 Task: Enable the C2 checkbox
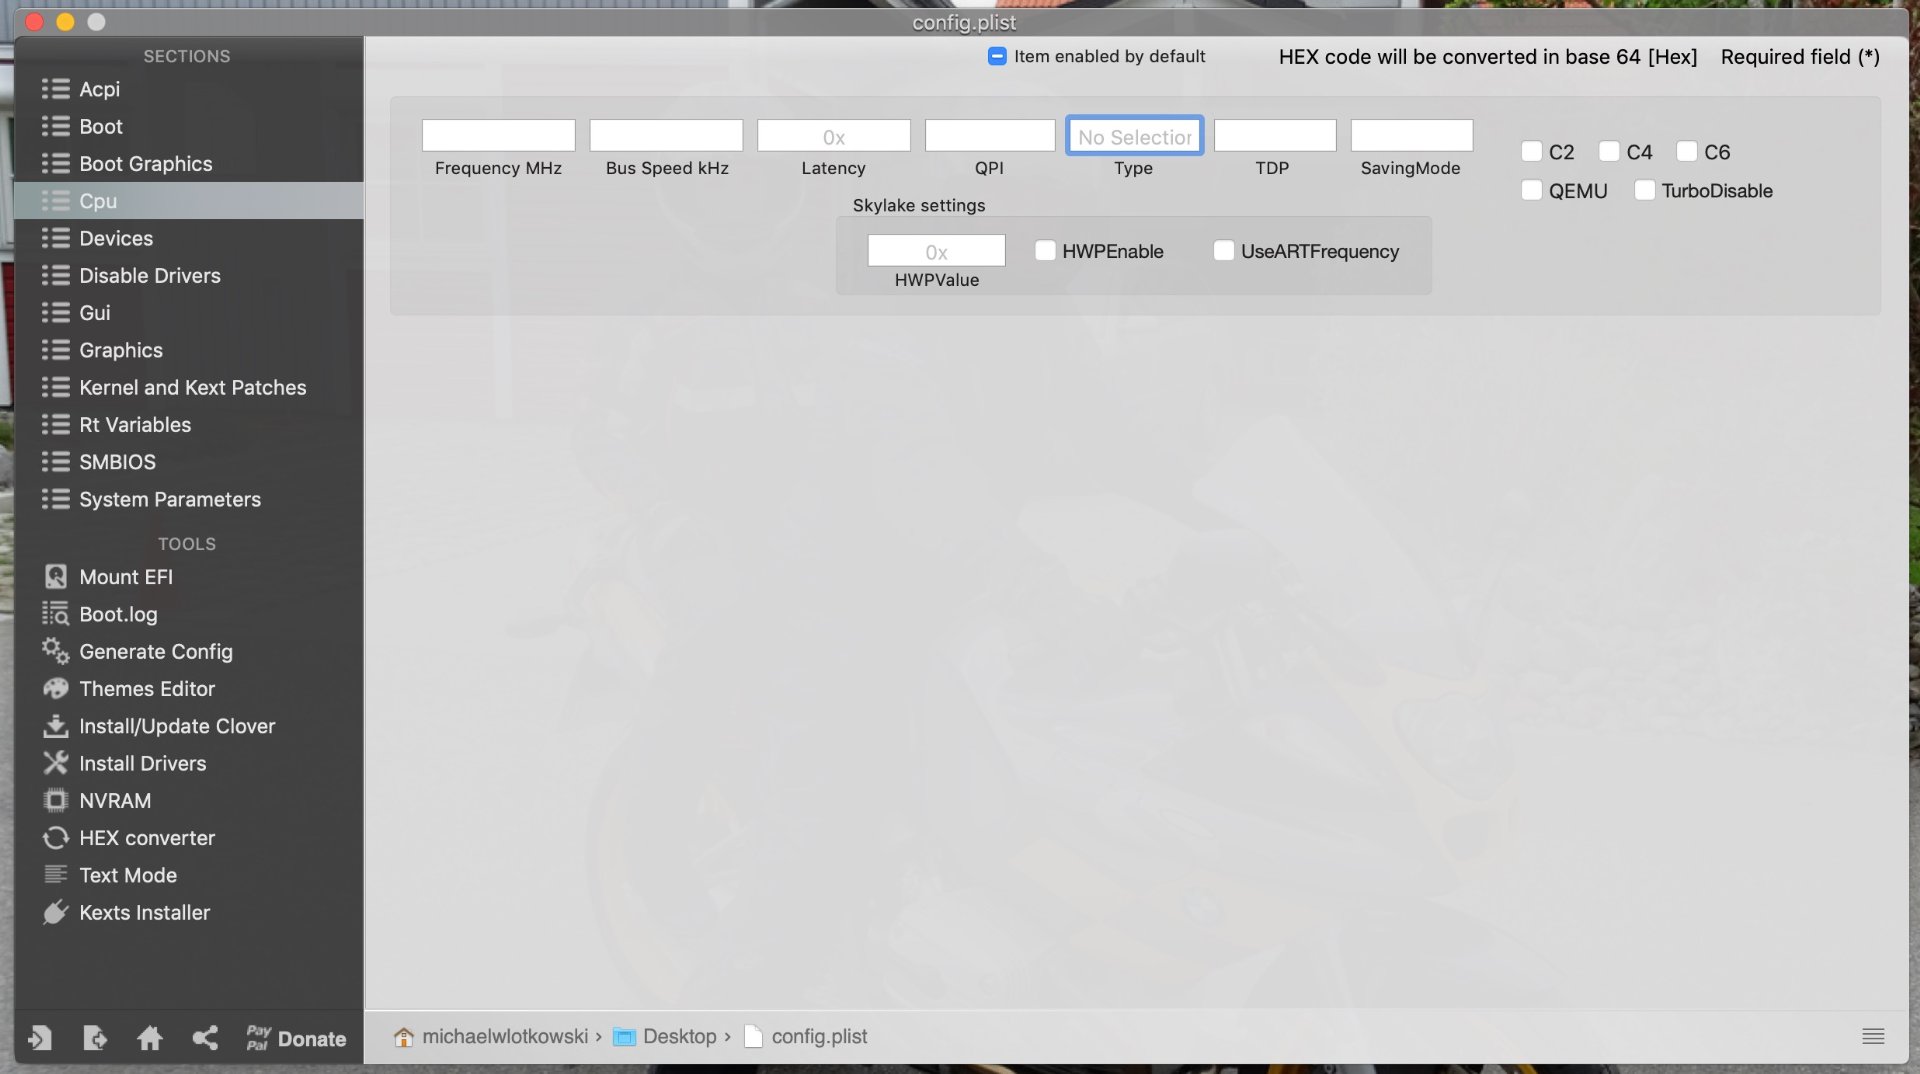1531,151
